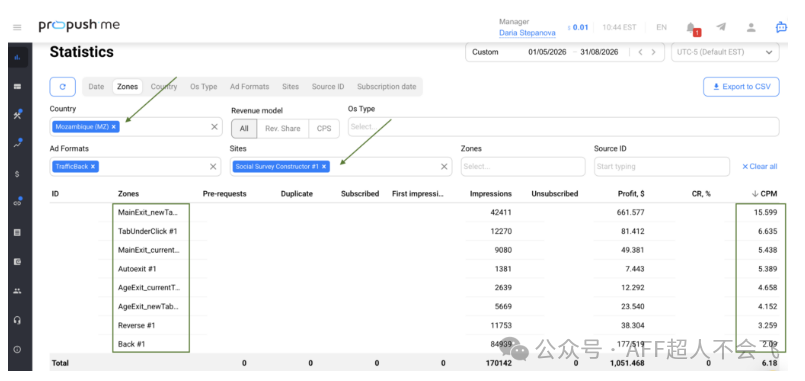The height and width of the screenshot is (381, 805).
Task: Open the UTC-5 timezone dropdown
Action: click(x=725, y=52)
